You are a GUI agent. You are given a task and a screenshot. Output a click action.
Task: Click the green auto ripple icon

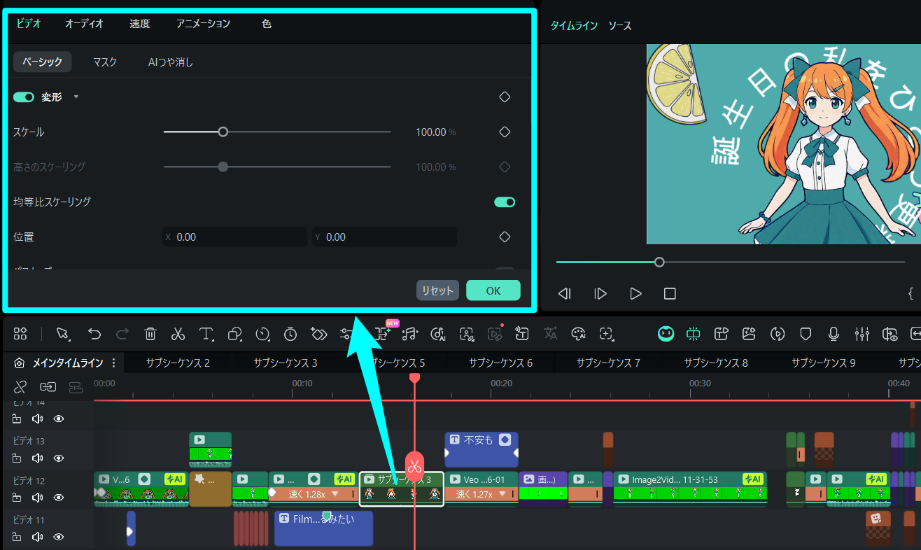[x=693, y=334]
